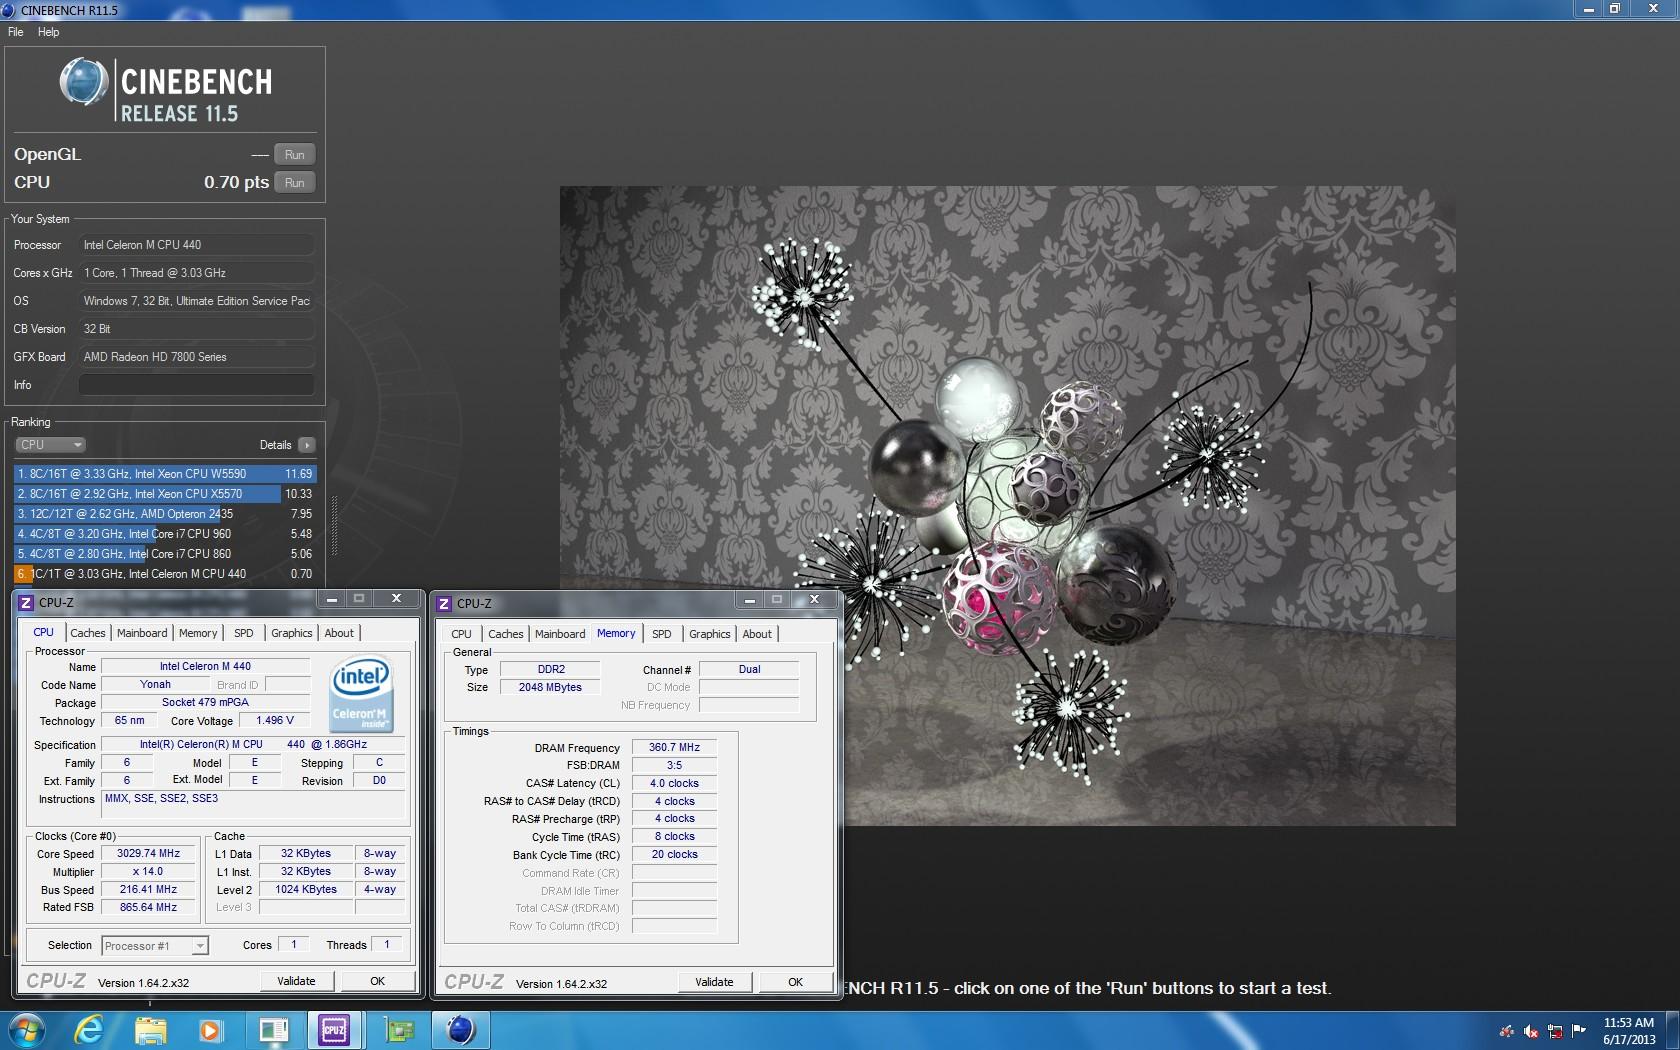The image size is (1680, 1050).
Task: Click the Cinebench sphere taskbar icon
Action: [460, 1029]
